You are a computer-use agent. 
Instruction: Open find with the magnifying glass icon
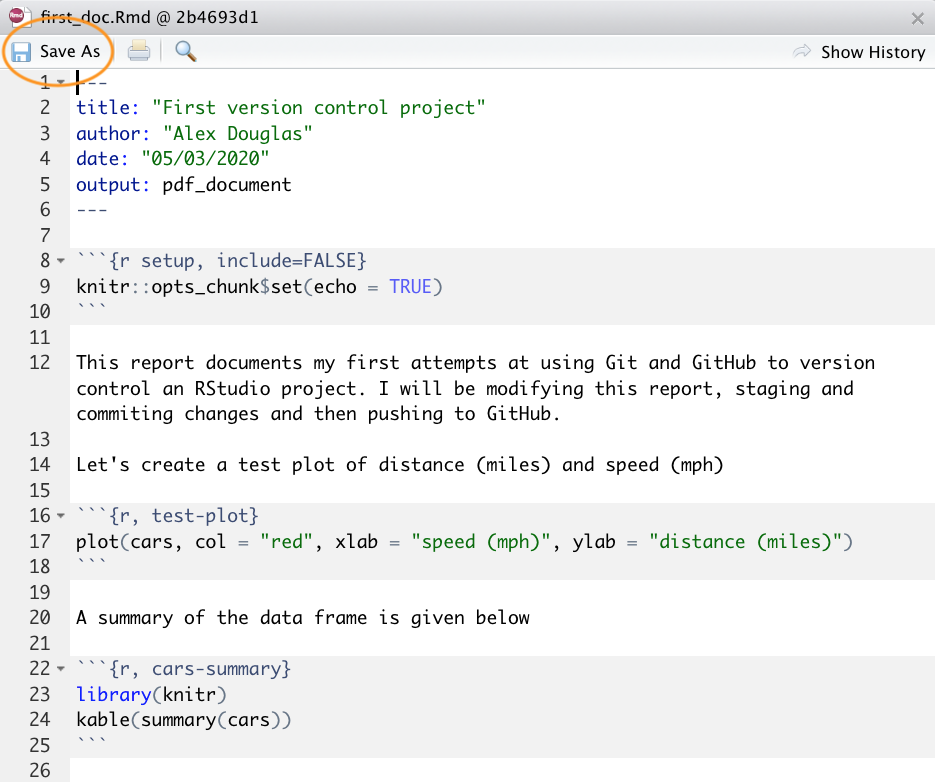click(185, 51)
